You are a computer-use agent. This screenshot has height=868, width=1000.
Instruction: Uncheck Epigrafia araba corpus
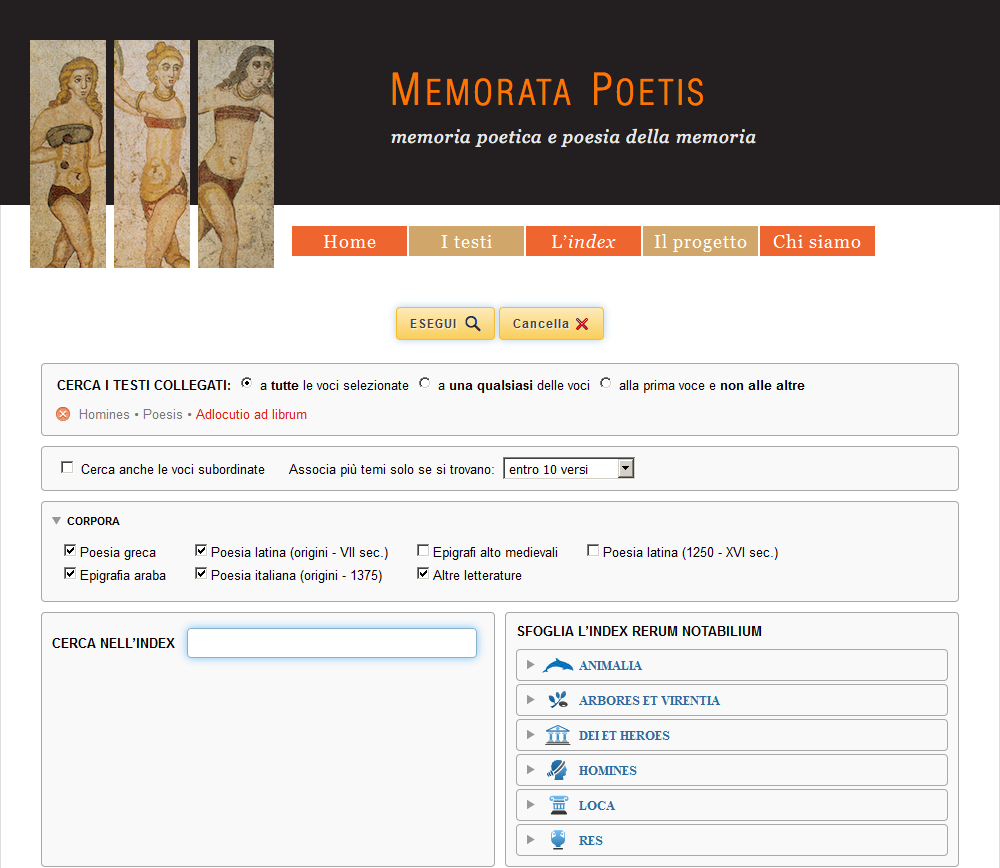[x=70, y=573]
